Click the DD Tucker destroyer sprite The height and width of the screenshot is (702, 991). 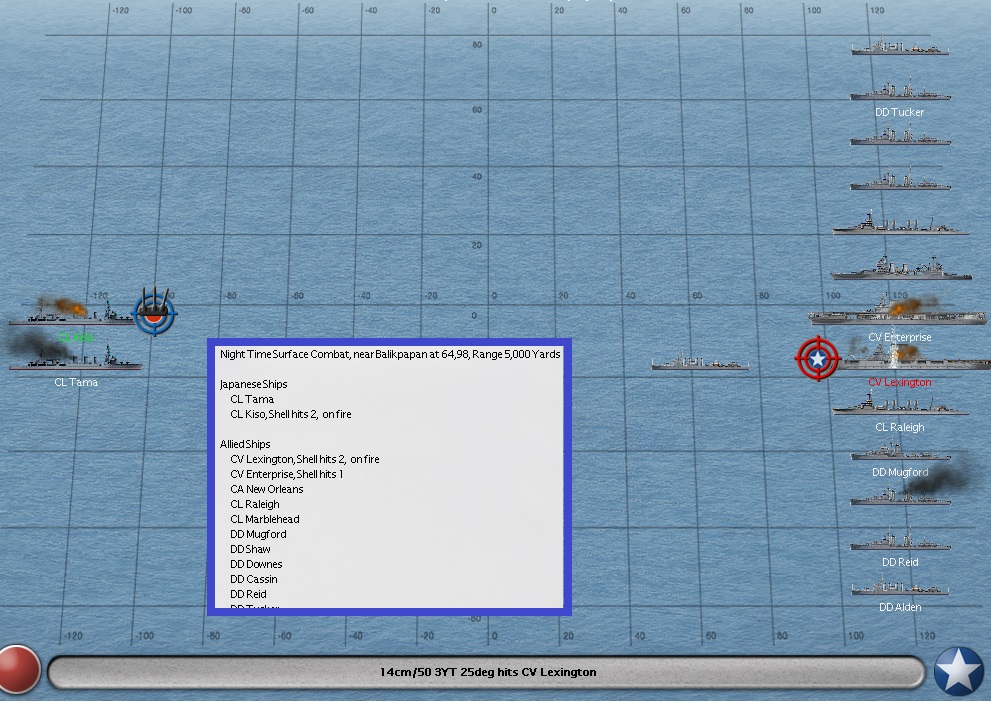pyautogui.click(x=900, y=91)
